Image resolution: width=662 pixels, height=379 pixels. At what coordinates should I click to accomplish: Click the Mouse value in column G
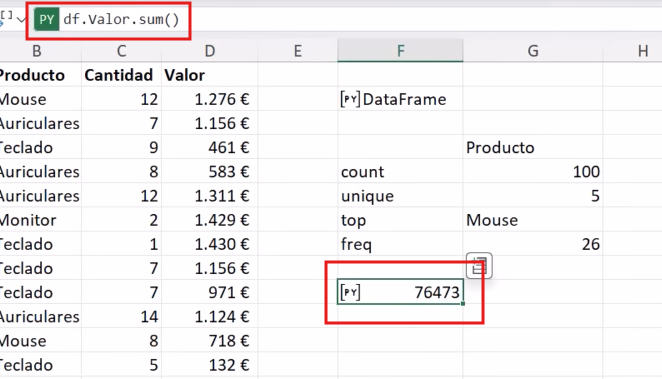coord(492,220)
